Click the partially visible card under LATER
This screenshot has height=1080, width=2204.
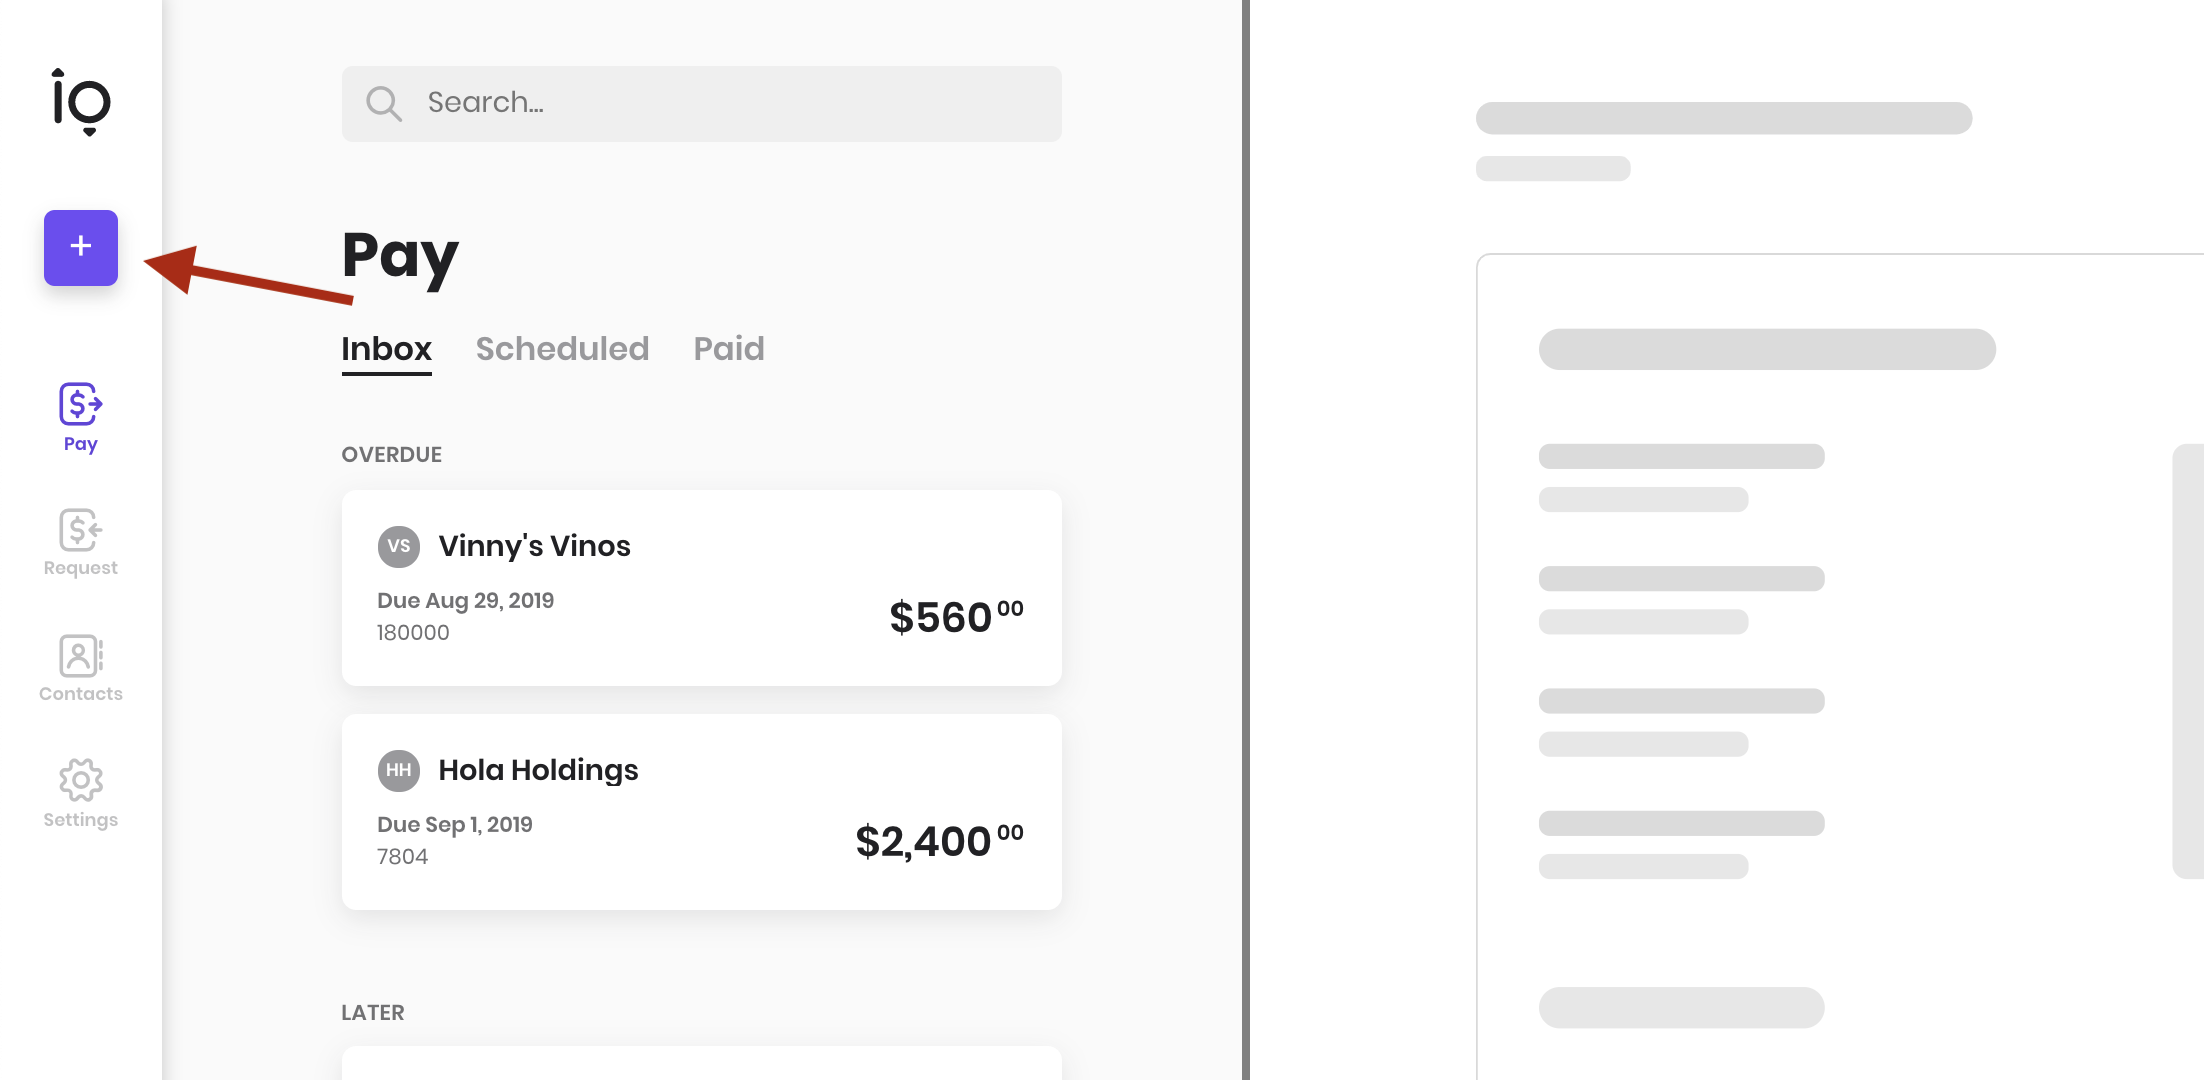click(x=702, y=1063)
